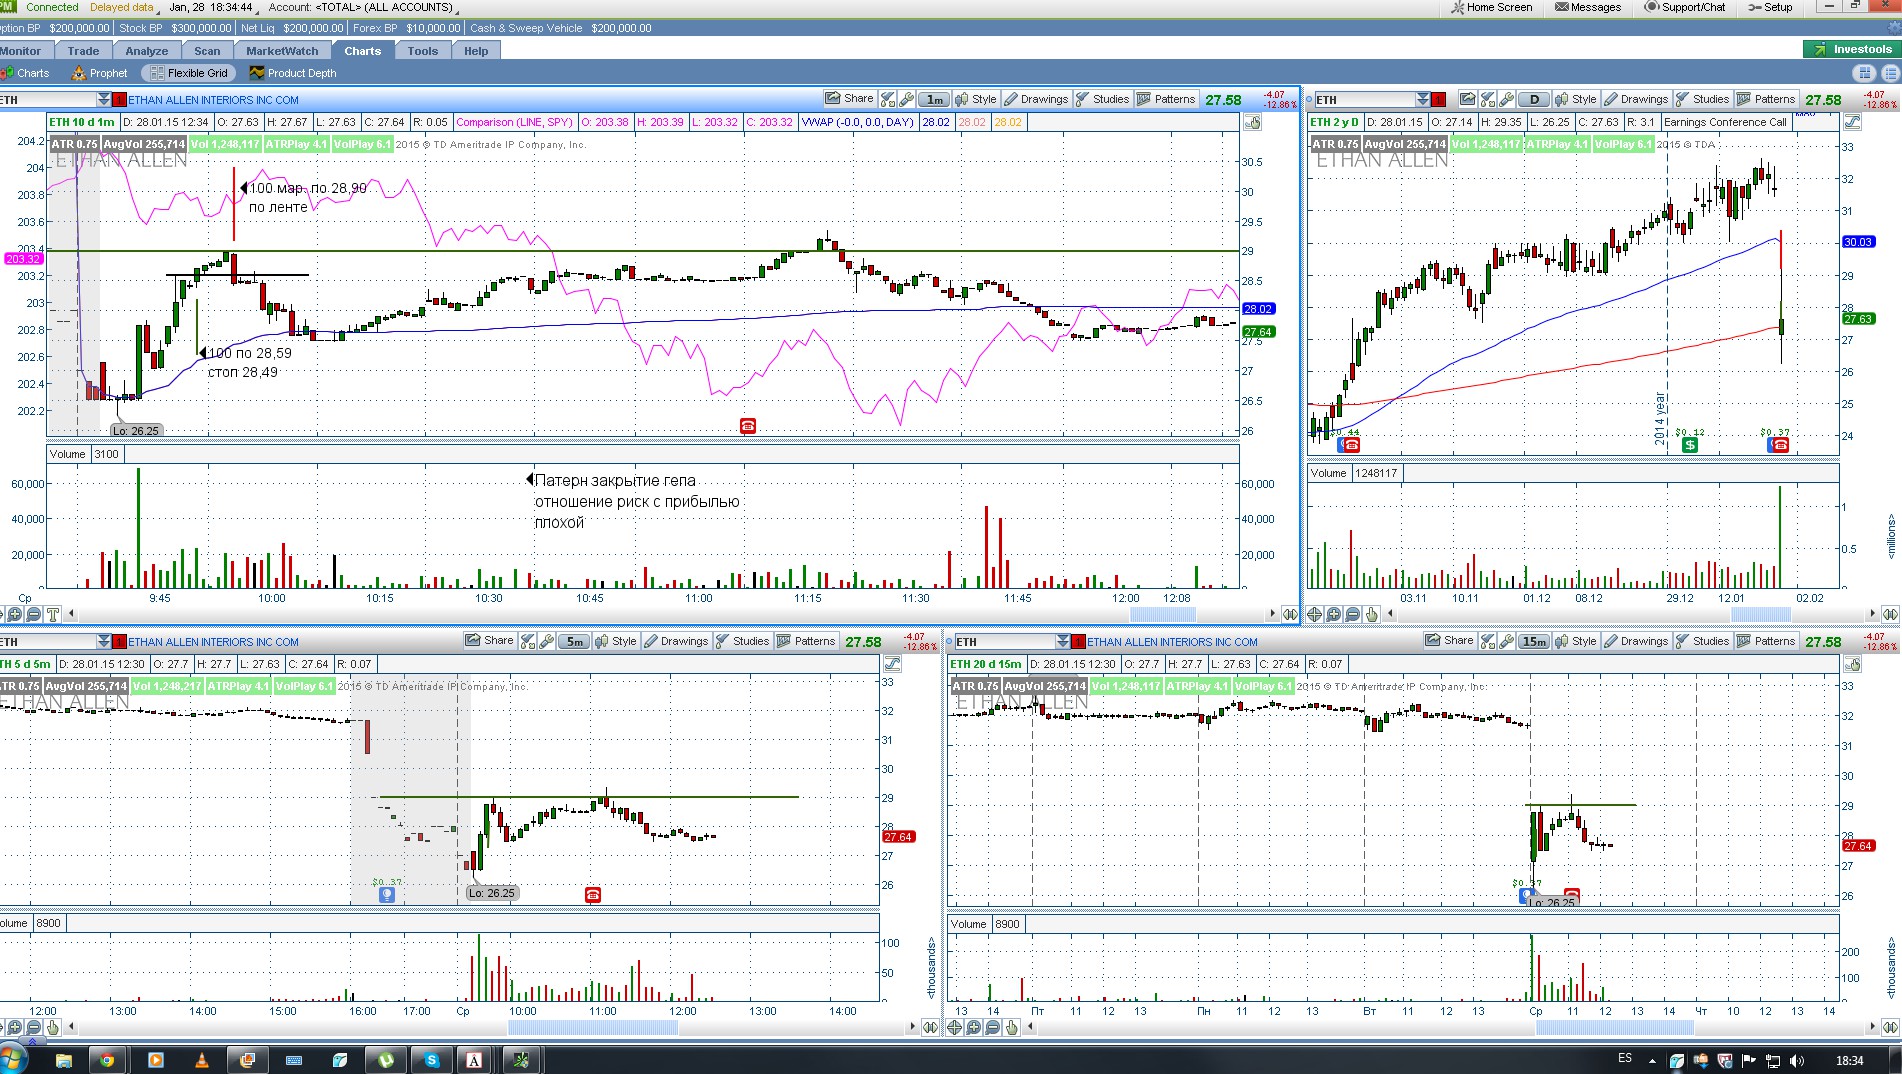The height and width of the screenshot is (1074, 1902).
Task: Select crosshair cursor under the daily chart
Action: pos(1314,614)
